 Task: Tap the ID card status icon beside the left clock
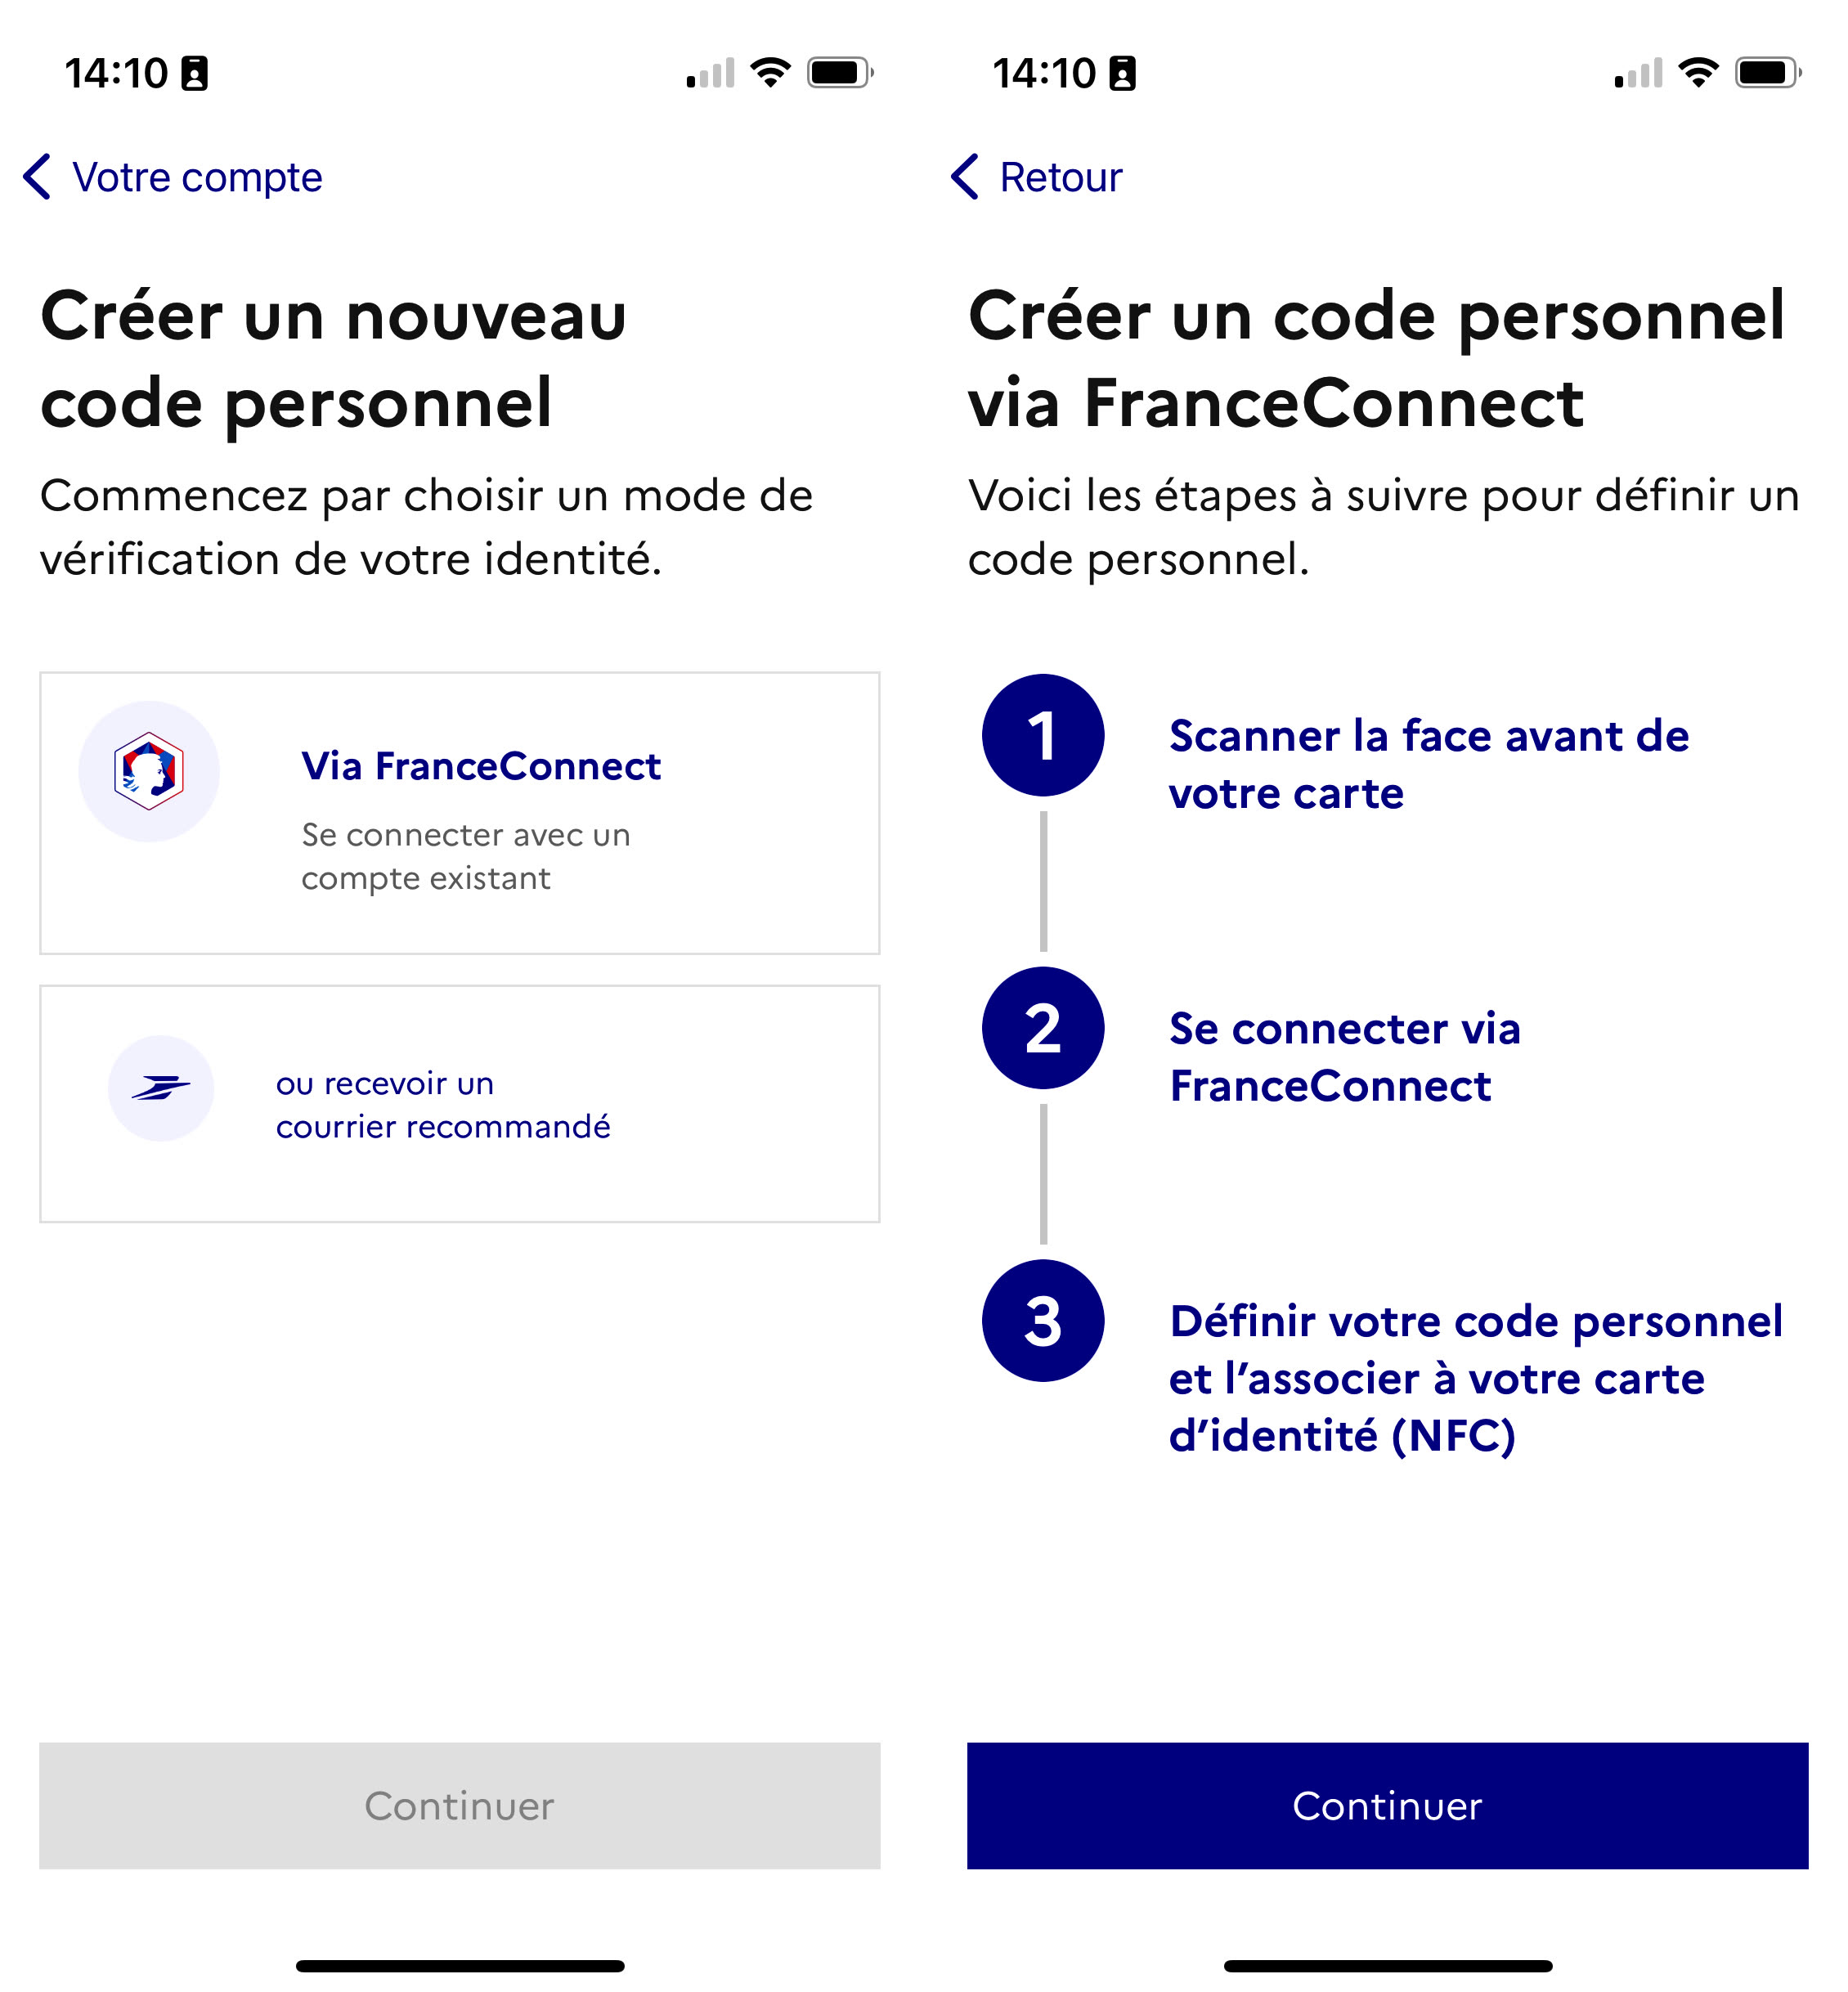coord(194,73)
